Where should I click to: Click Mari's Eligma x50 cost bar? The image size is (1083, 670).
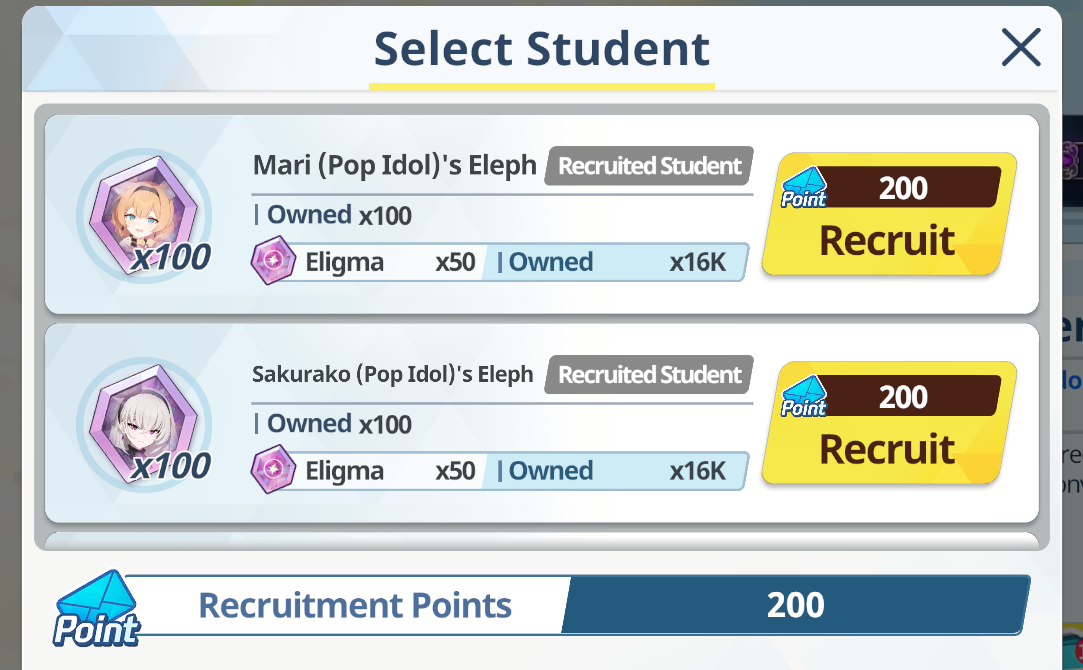pyautogui.click(x=378, y=262)
